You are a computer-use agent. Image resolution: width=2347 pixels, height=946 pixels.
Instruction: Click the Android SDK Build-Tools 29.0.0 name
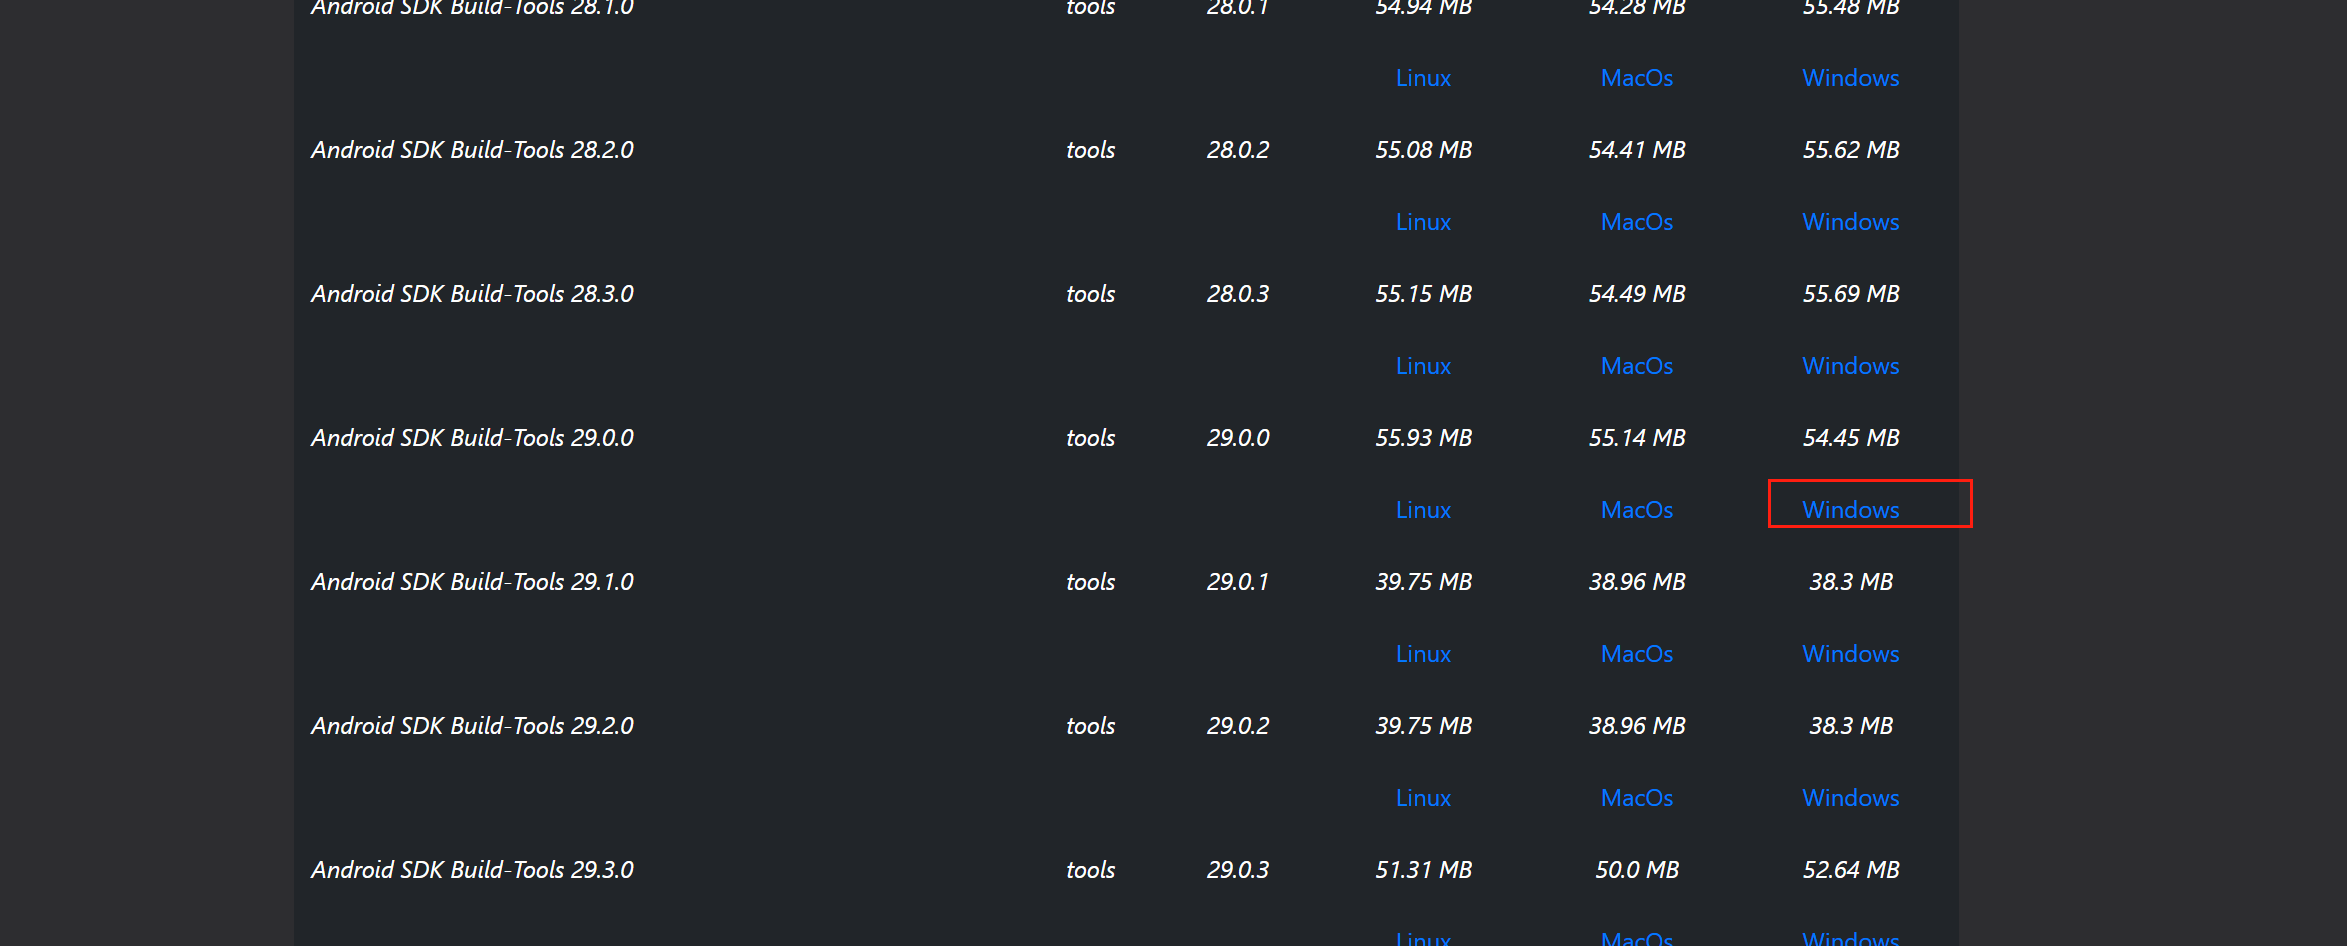click(472, 438)
